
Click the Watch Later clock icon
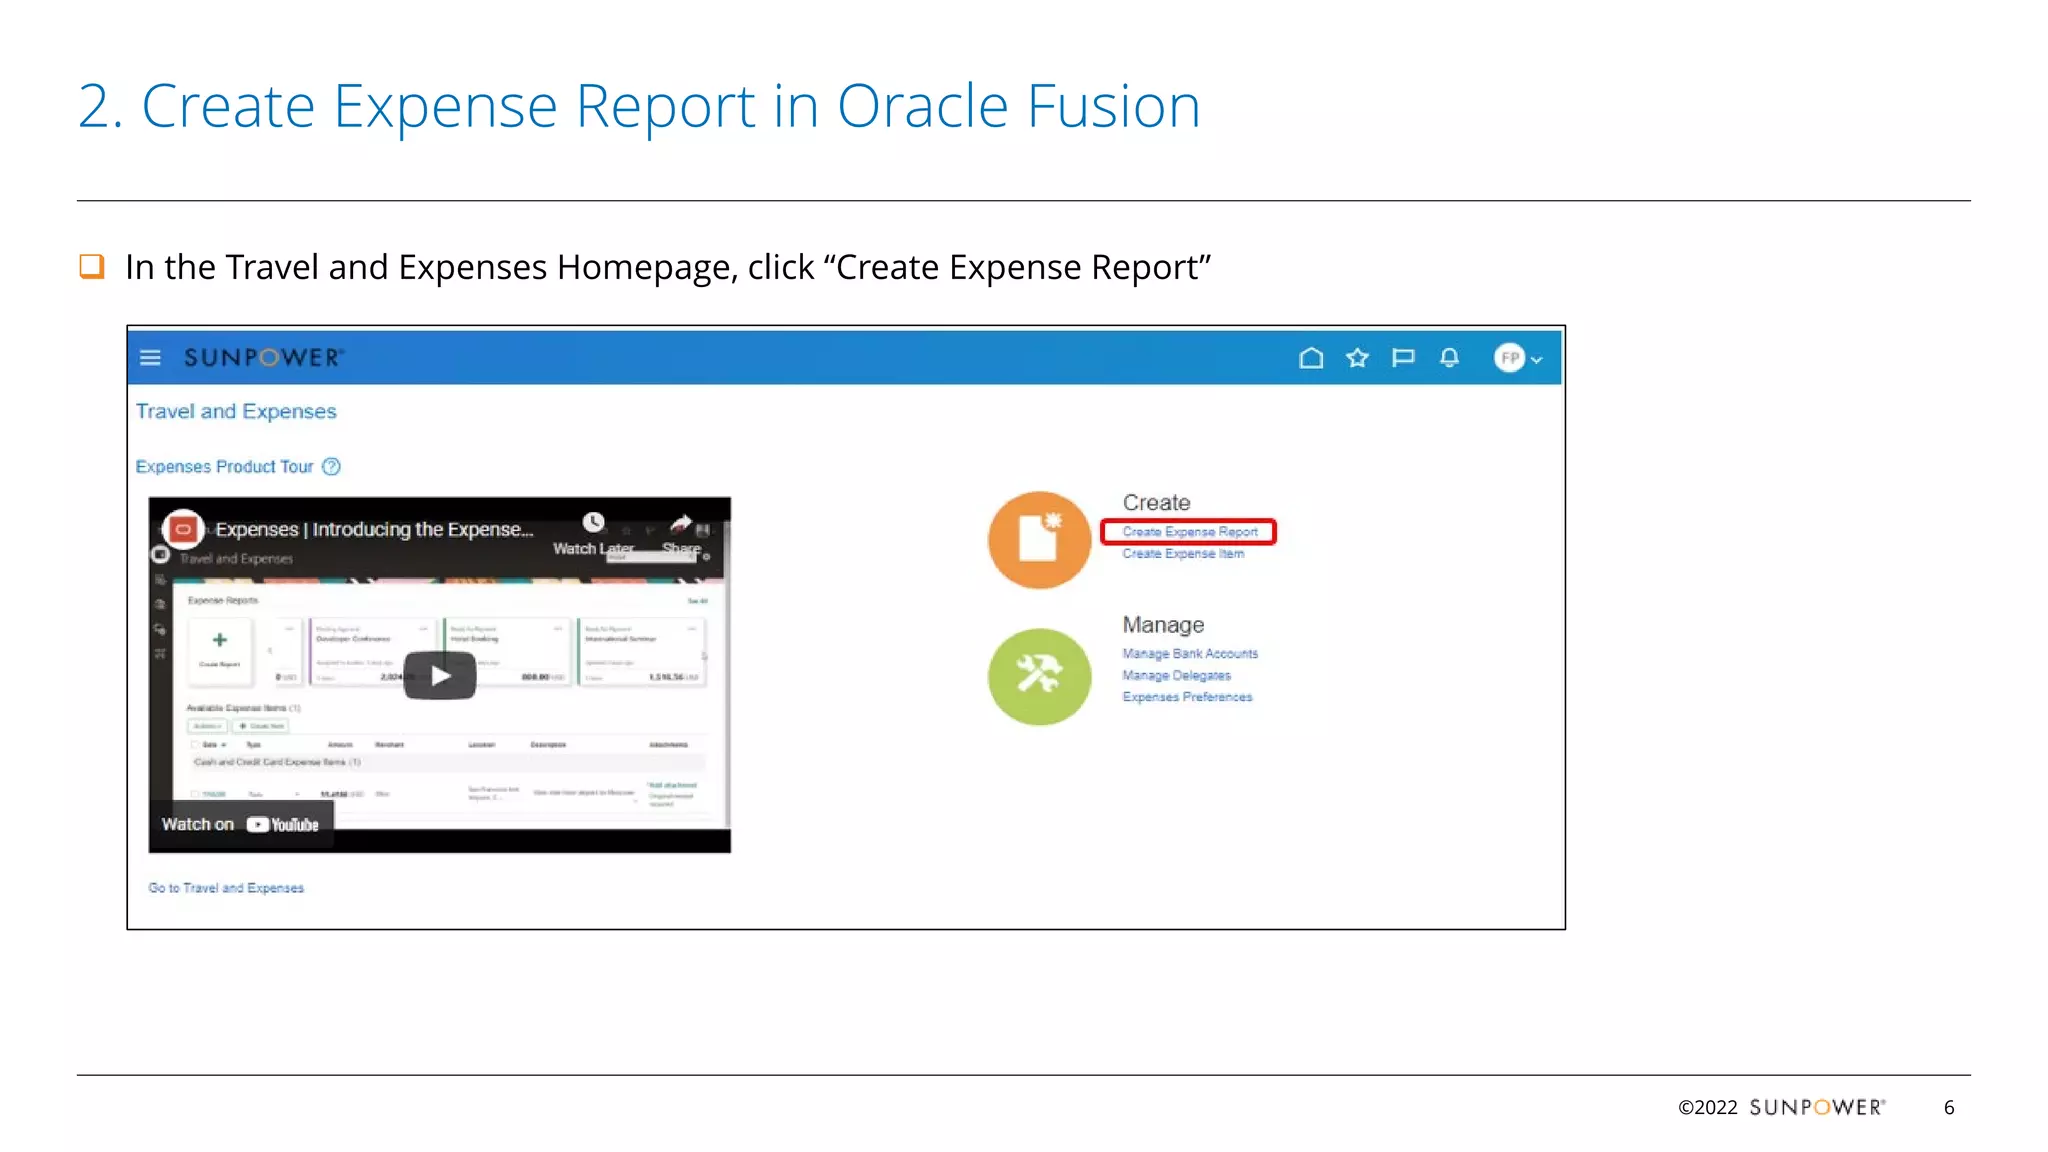594,523
